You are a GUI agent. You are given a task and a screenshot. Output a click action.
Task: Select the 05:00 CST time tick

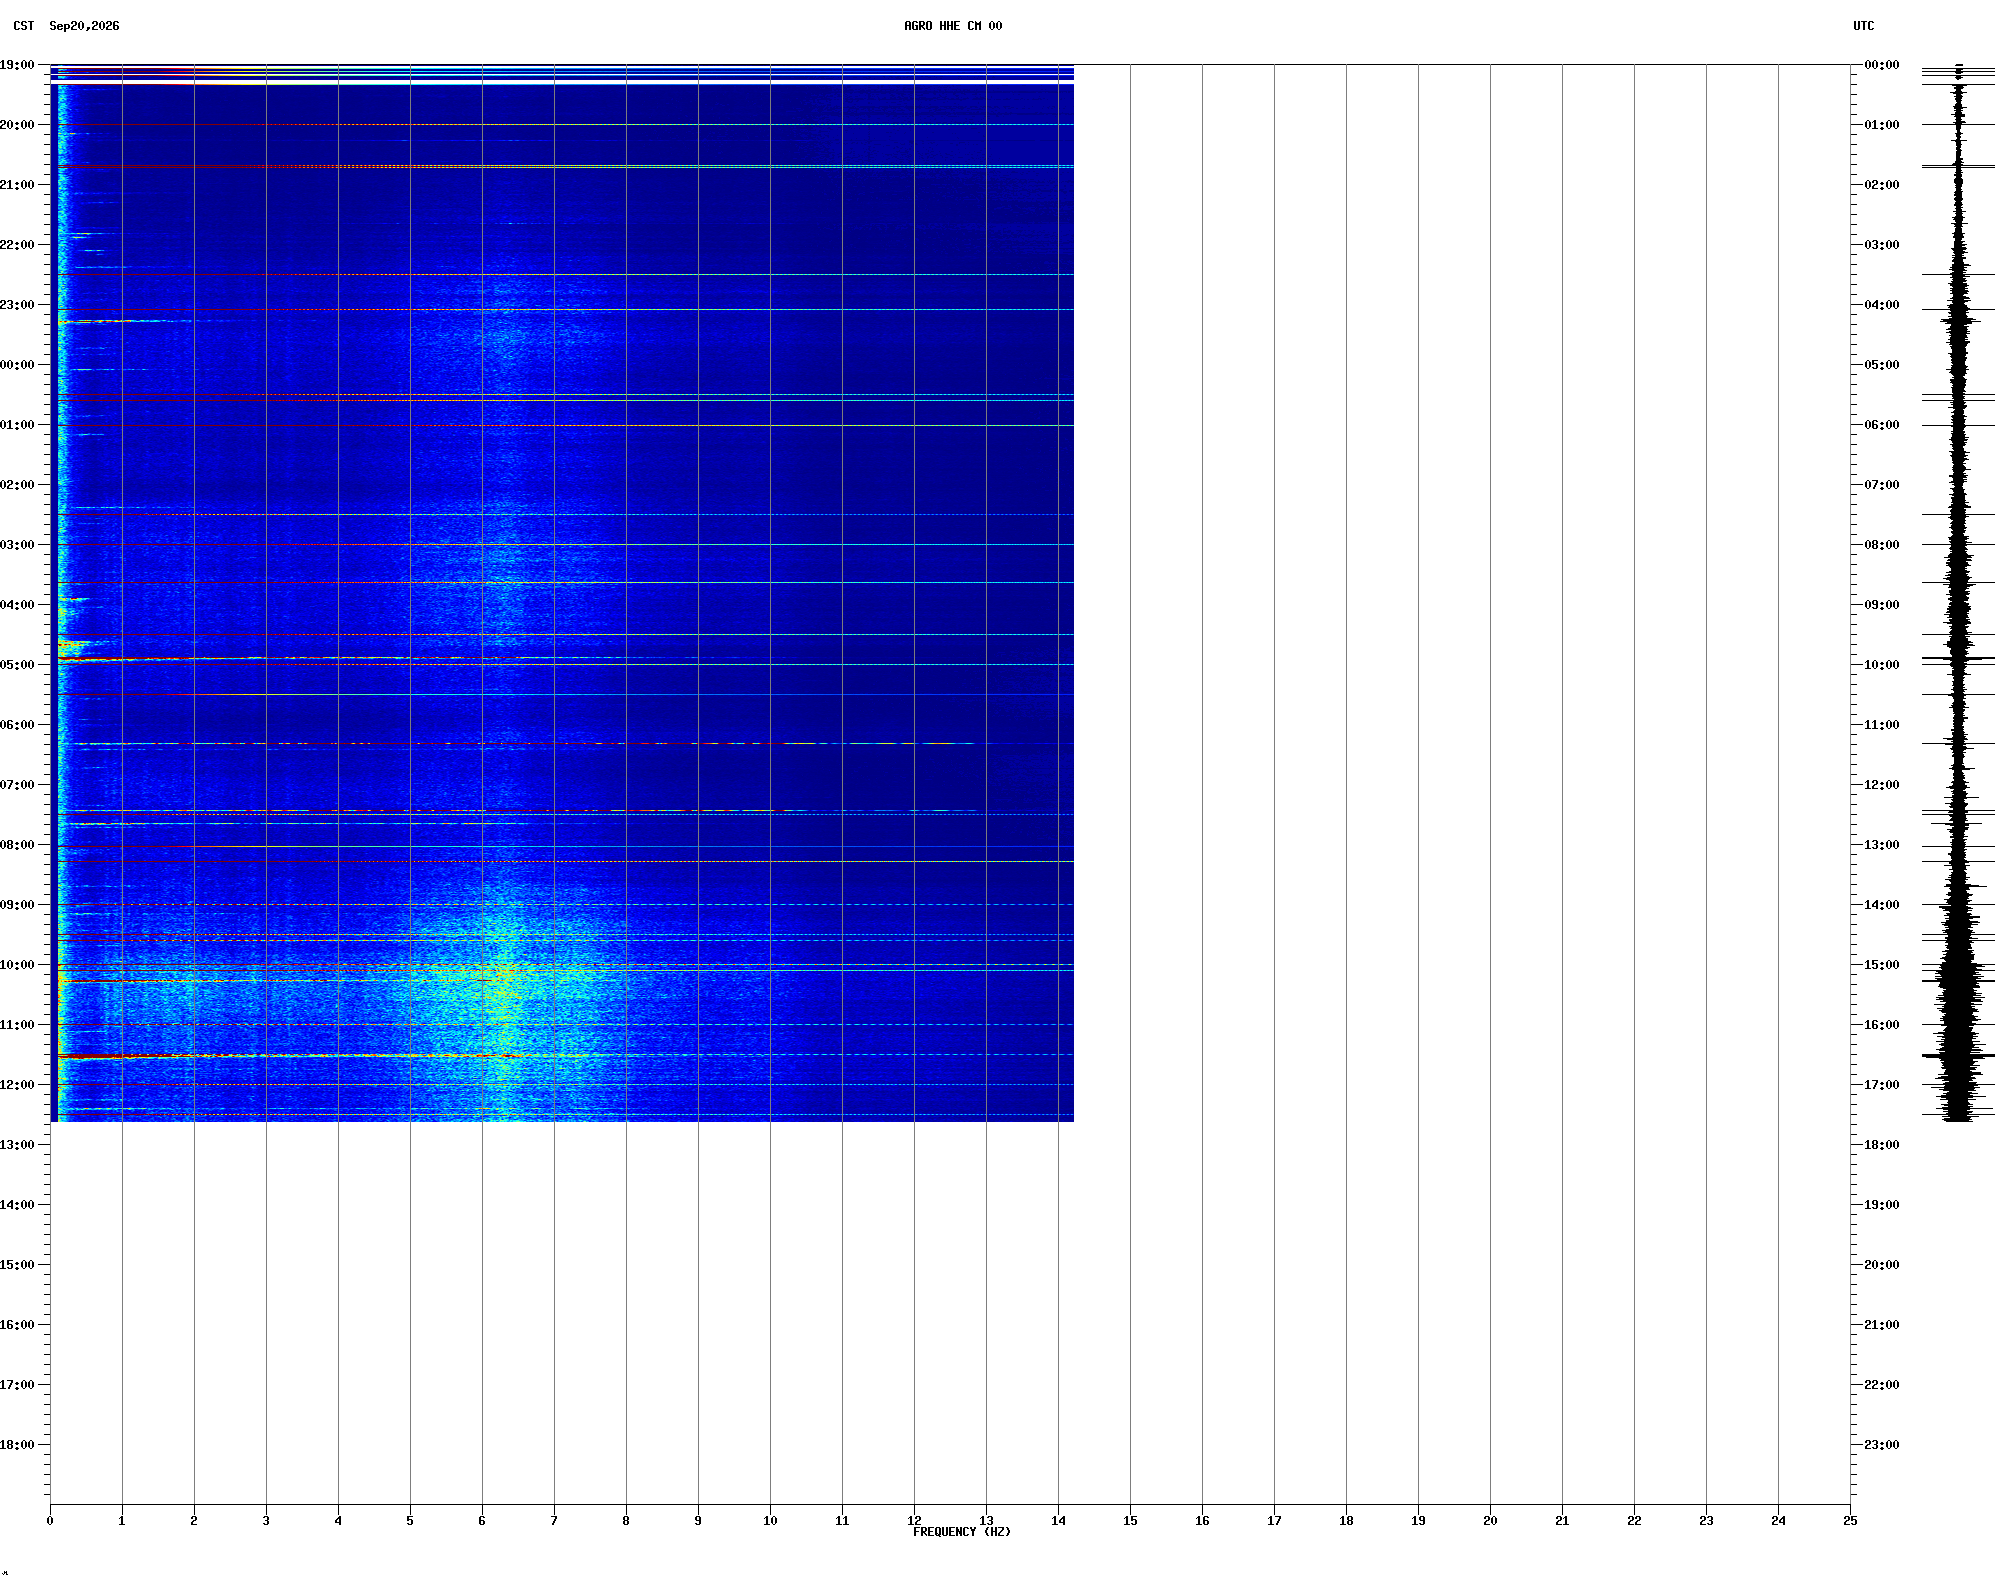[17, 665]
